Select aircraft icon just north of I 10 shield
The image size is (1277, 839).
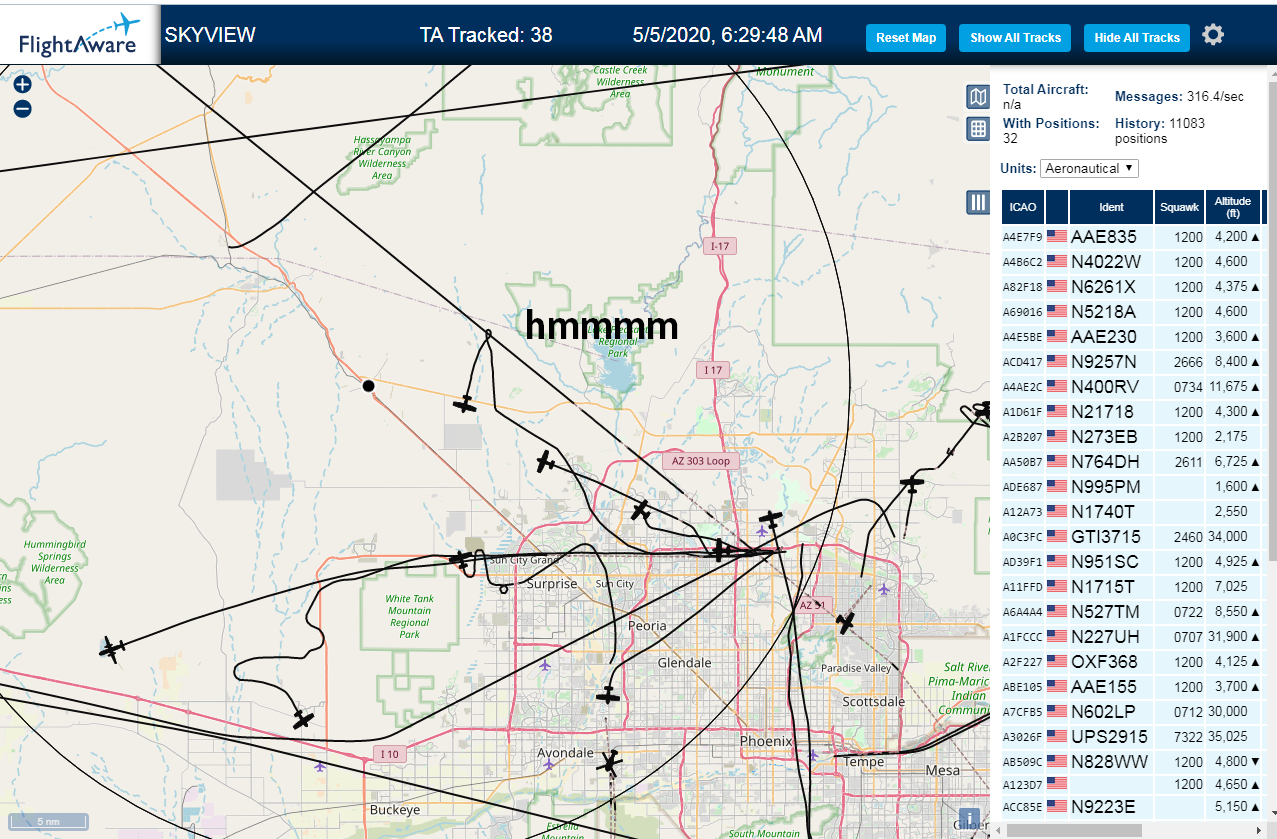[x=303, y=719]
